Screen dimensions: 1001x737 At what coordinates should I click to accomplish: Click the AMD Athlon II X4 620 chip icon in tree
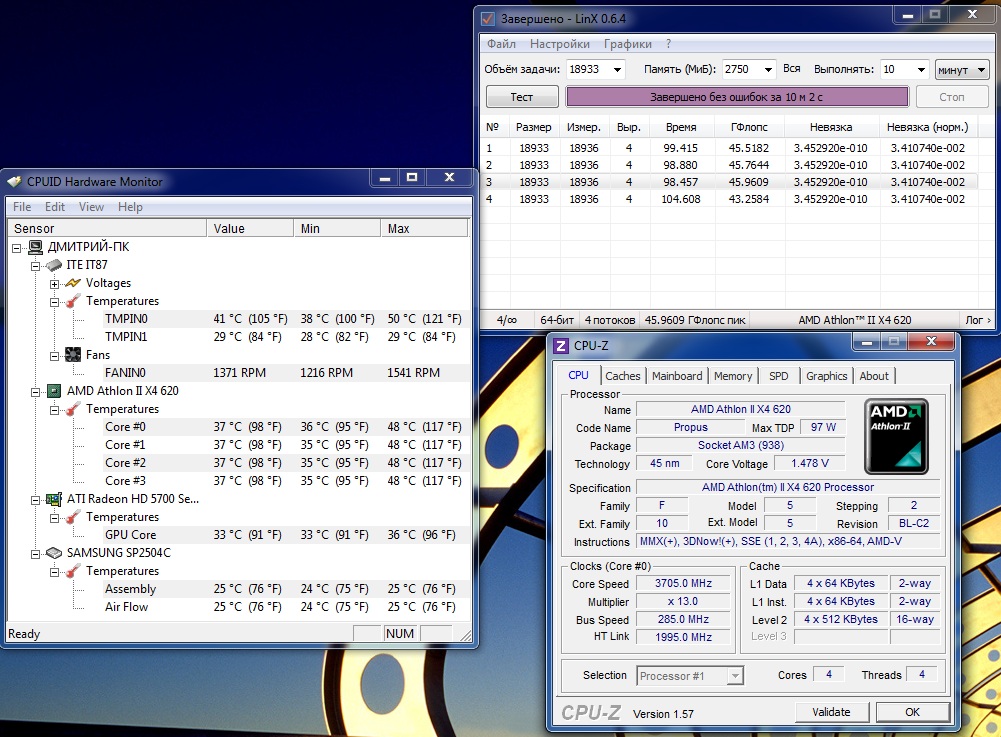click(54, 391)
